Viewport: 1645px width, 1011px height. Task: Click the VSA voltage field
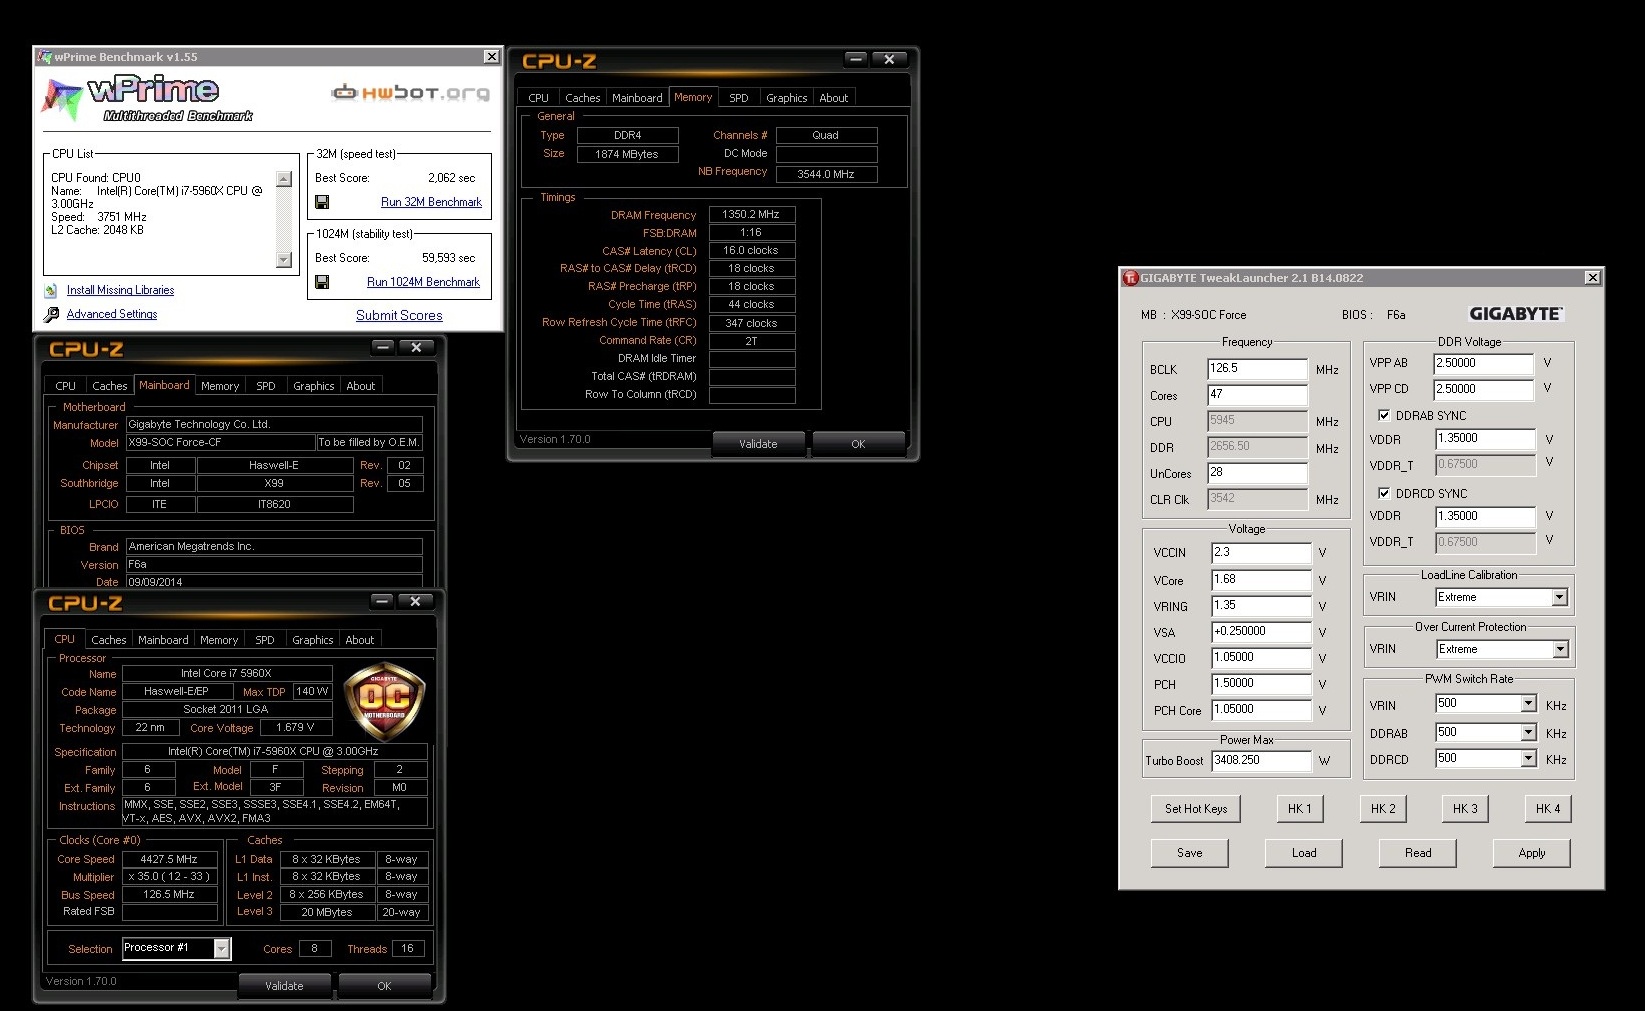point(1261,632)
